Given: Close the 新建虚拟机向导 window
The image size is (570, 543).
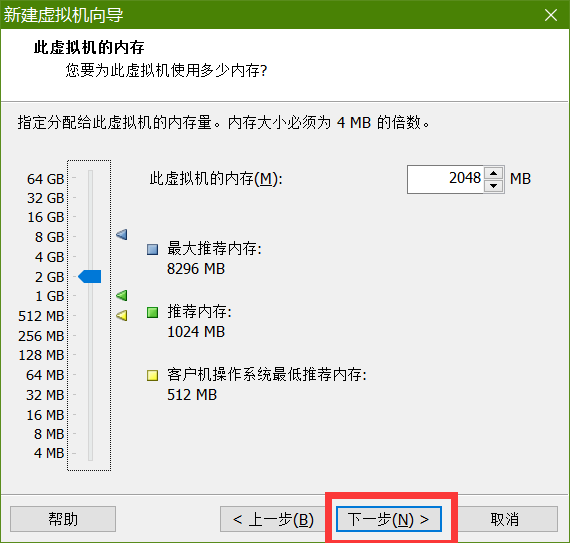Looking at the screenshot, I should (x=551, y=15).
